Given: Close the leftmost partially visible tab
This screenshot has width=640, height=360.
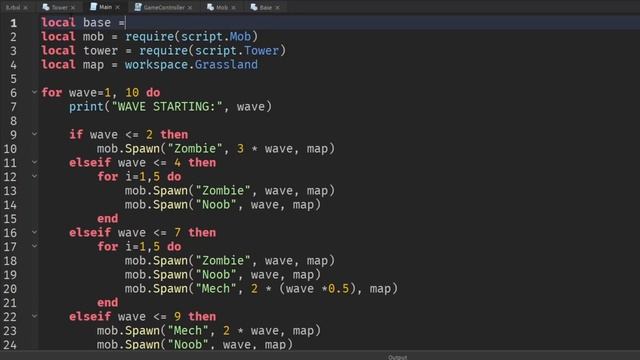Looking at the screenshot, I should [26, 8].
